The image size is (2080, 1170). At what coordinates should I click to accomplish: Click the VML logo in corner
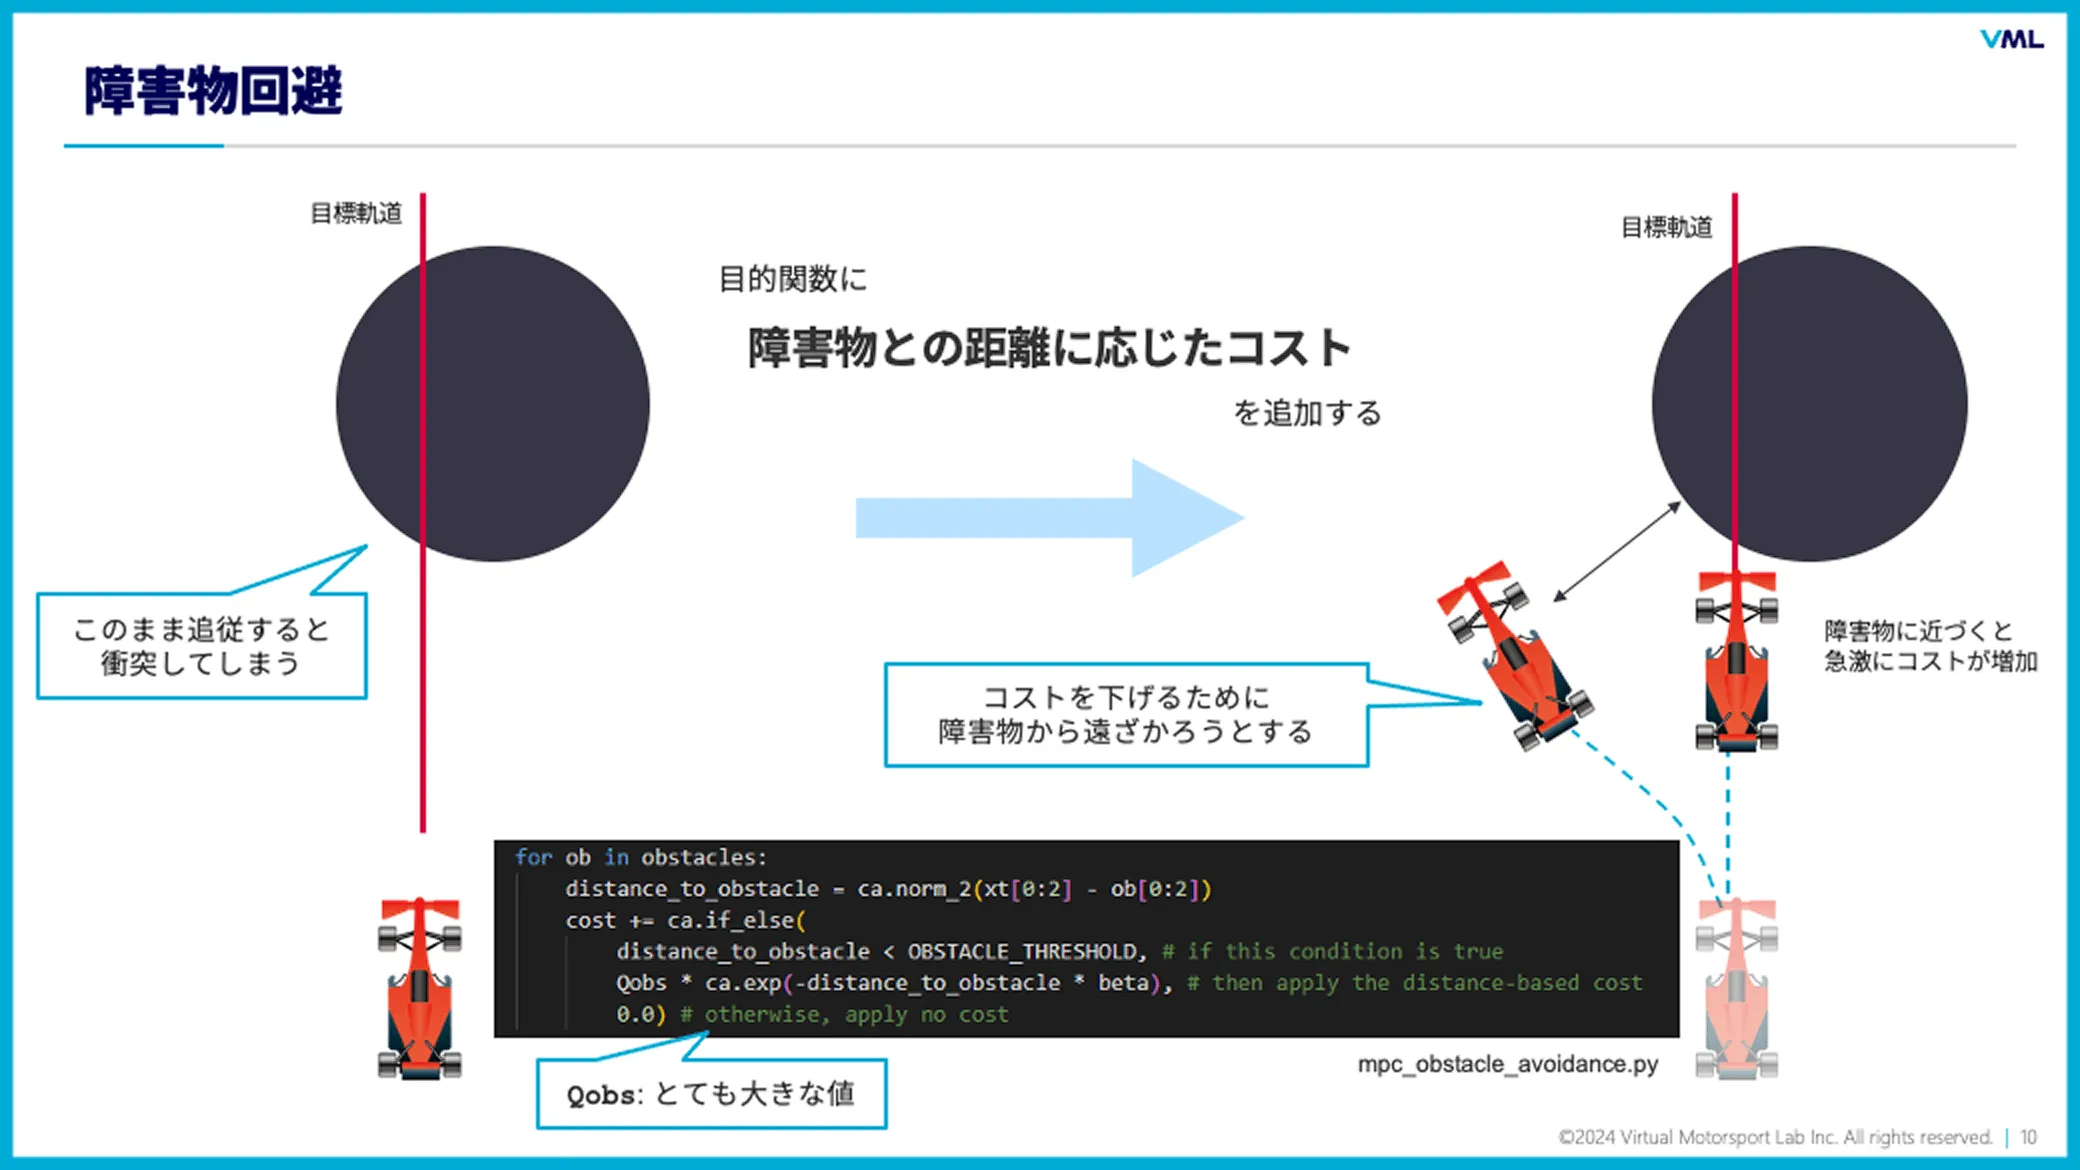[2011, 39]
